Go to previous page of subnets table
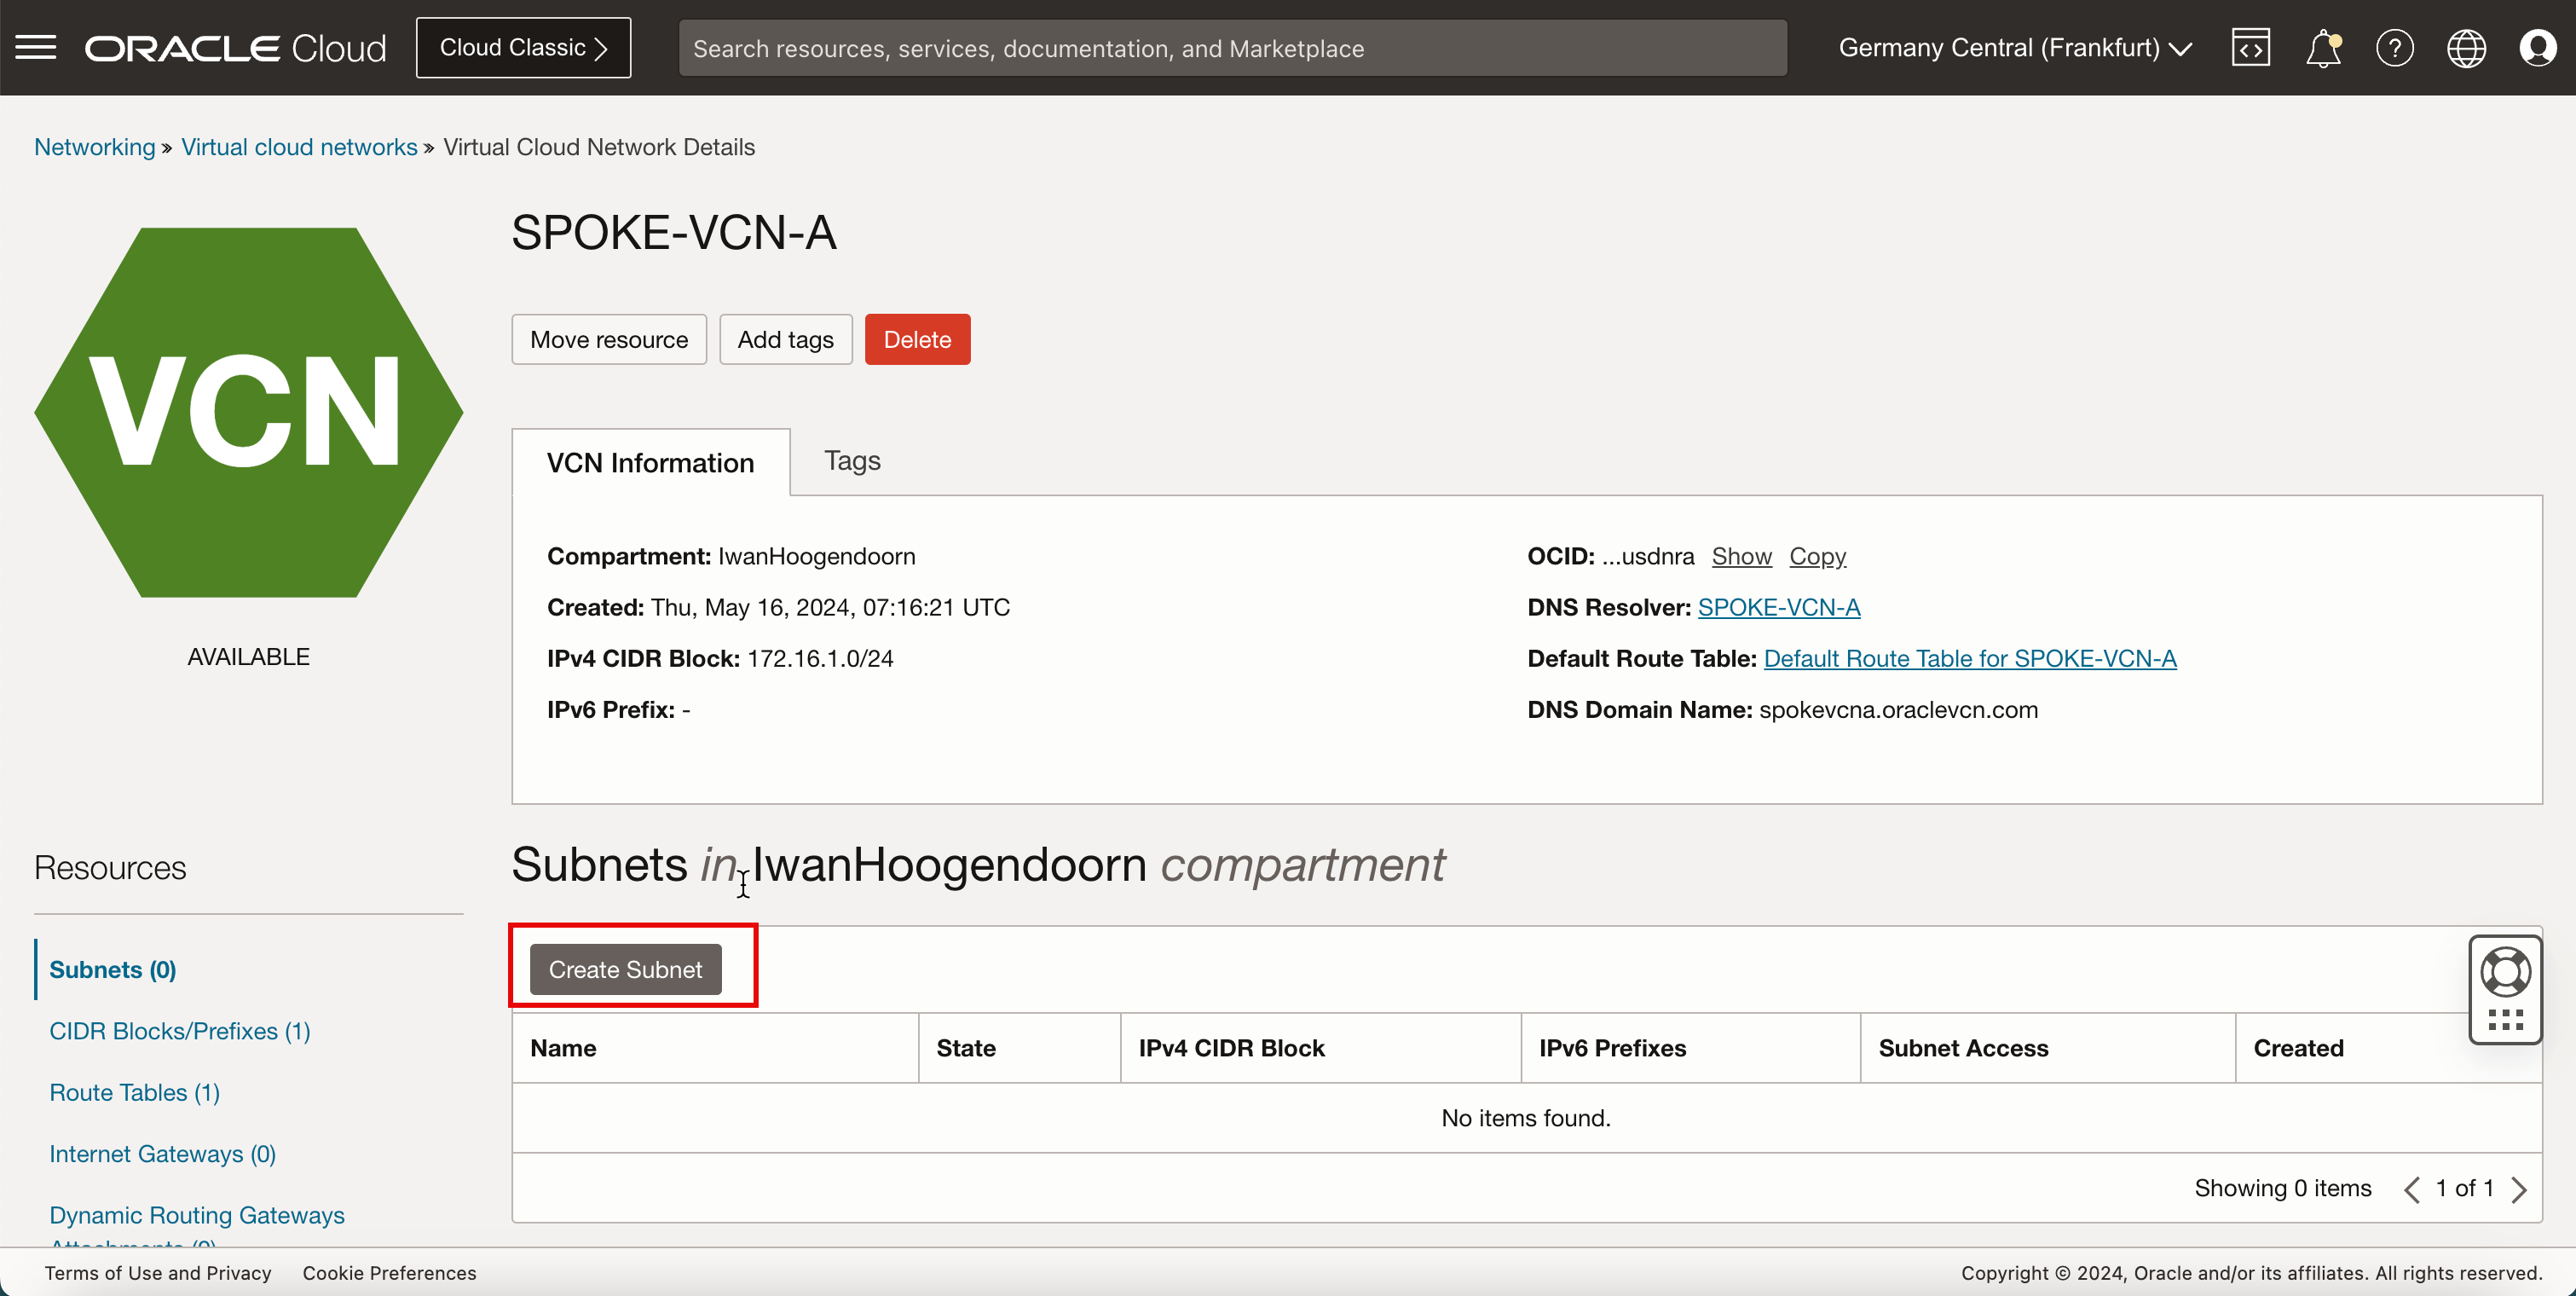 pos(2412,1189)
